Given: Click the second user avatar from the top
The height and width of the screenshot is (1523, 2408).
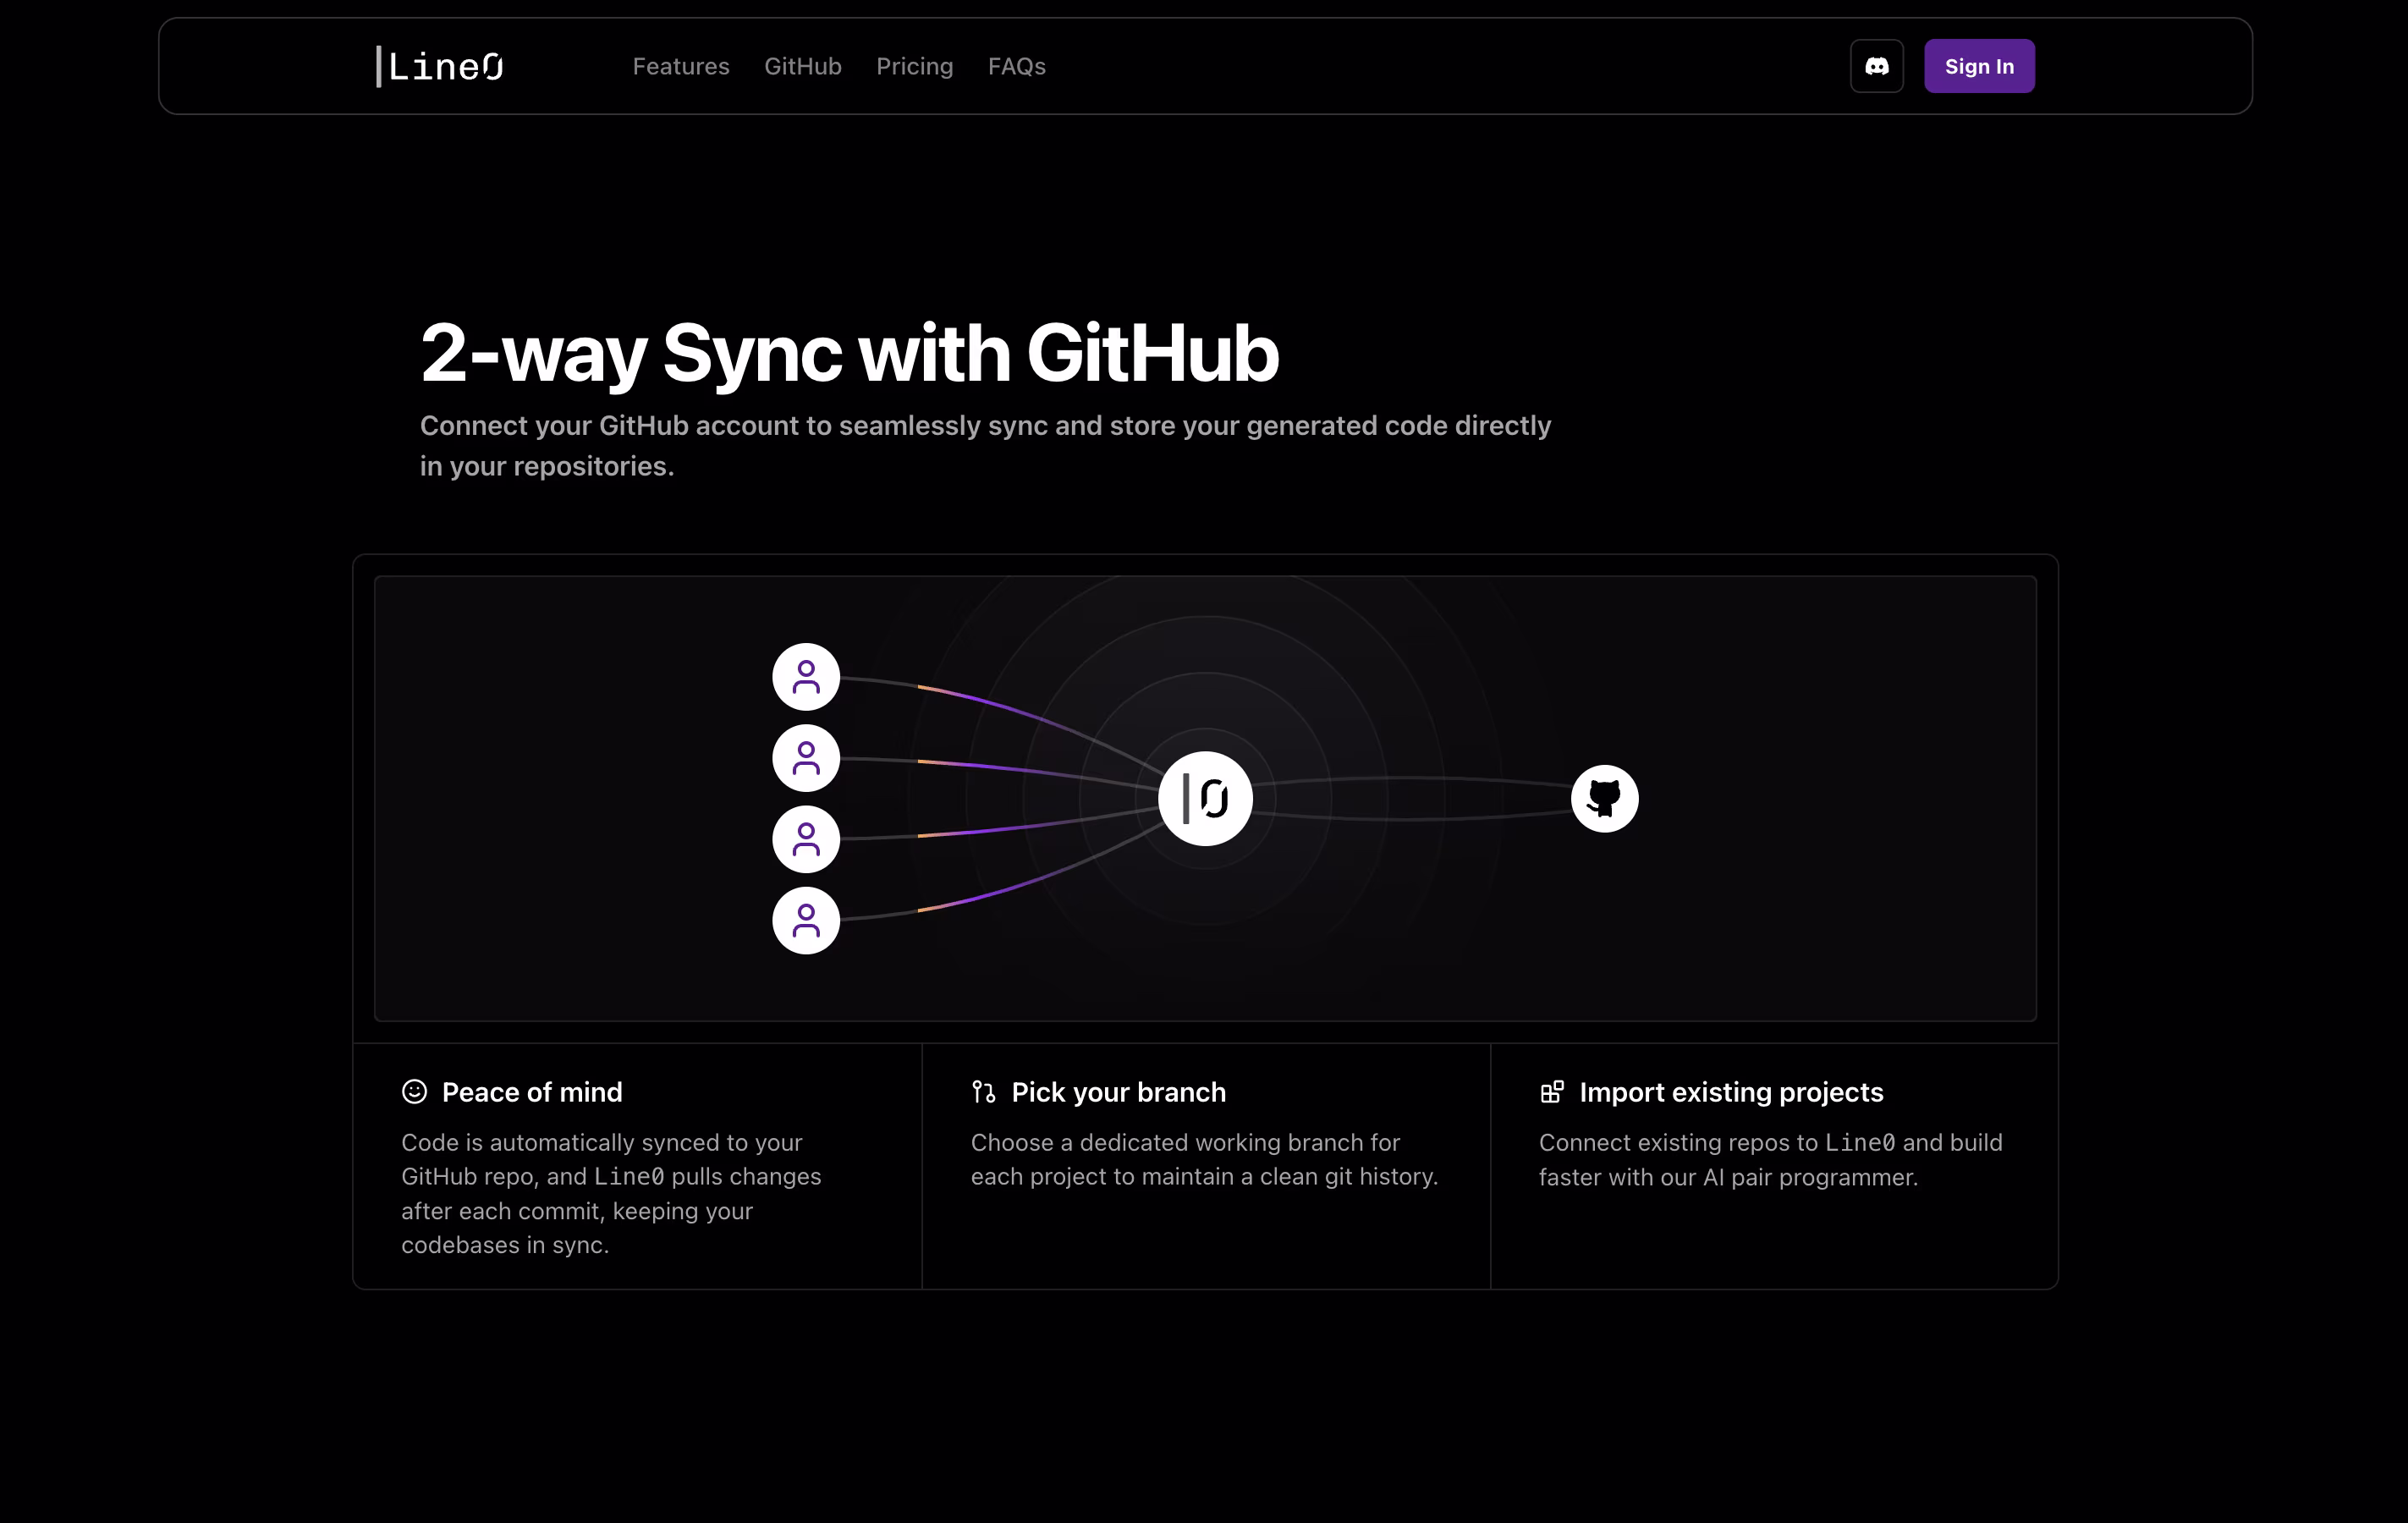Looking at the screenshot, I should [x=805, y=758].
